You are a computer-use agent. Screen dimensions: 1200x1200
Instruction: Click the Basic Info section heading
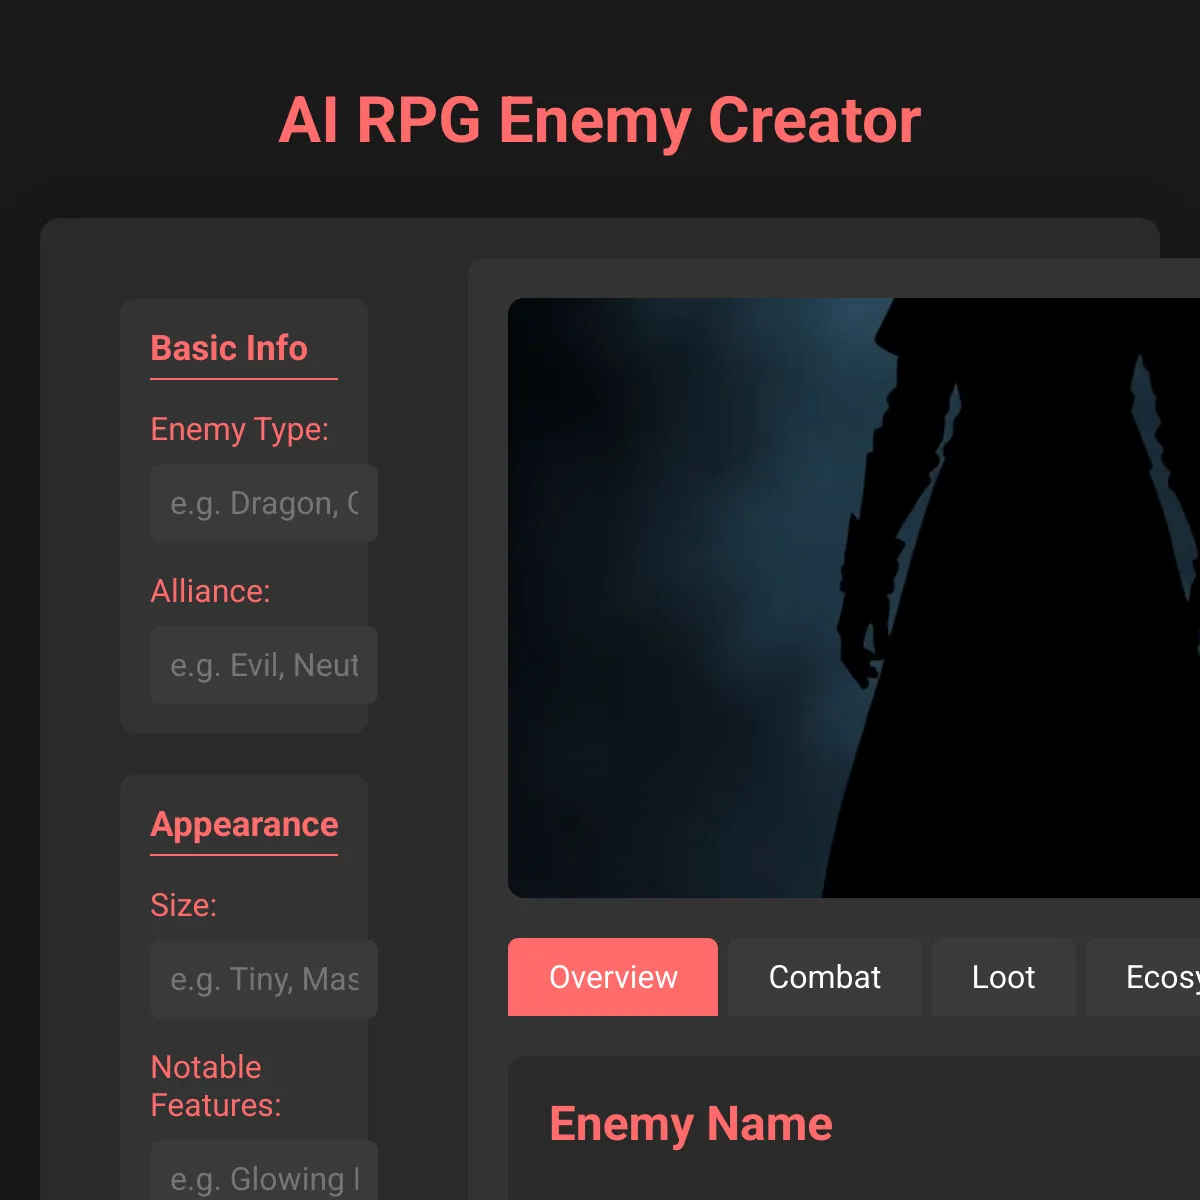coord(229,348)
